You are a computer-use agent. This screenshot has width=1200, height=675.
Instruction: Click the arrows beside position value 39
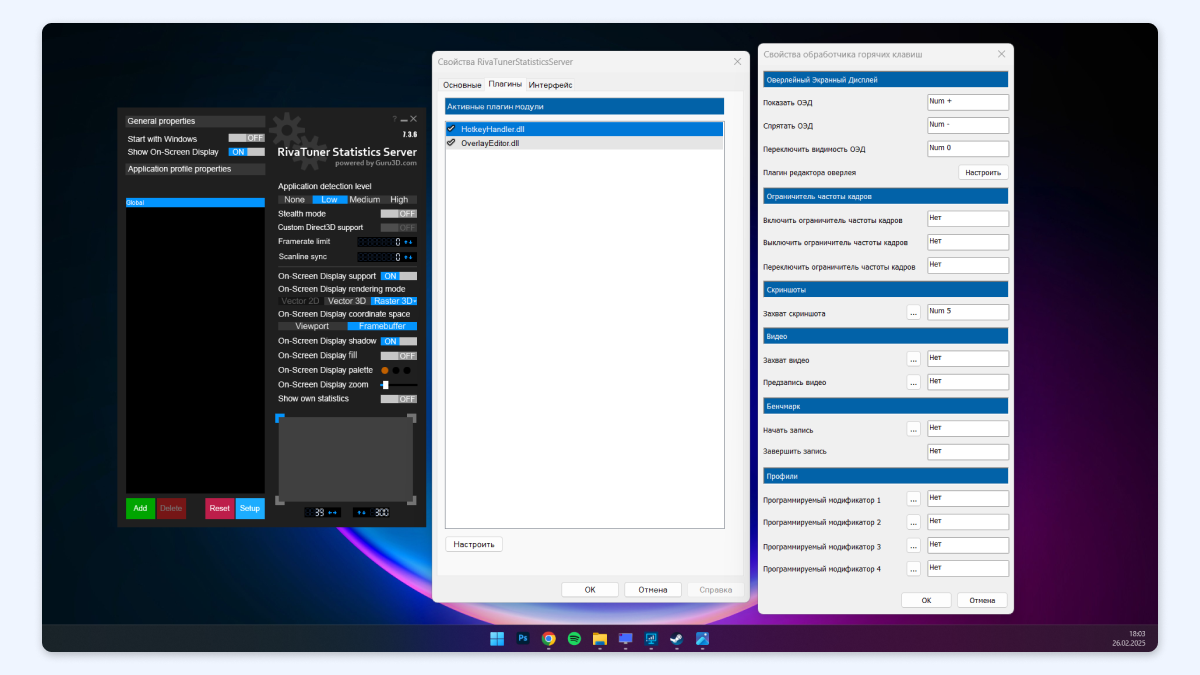click(x=334, y=512)
